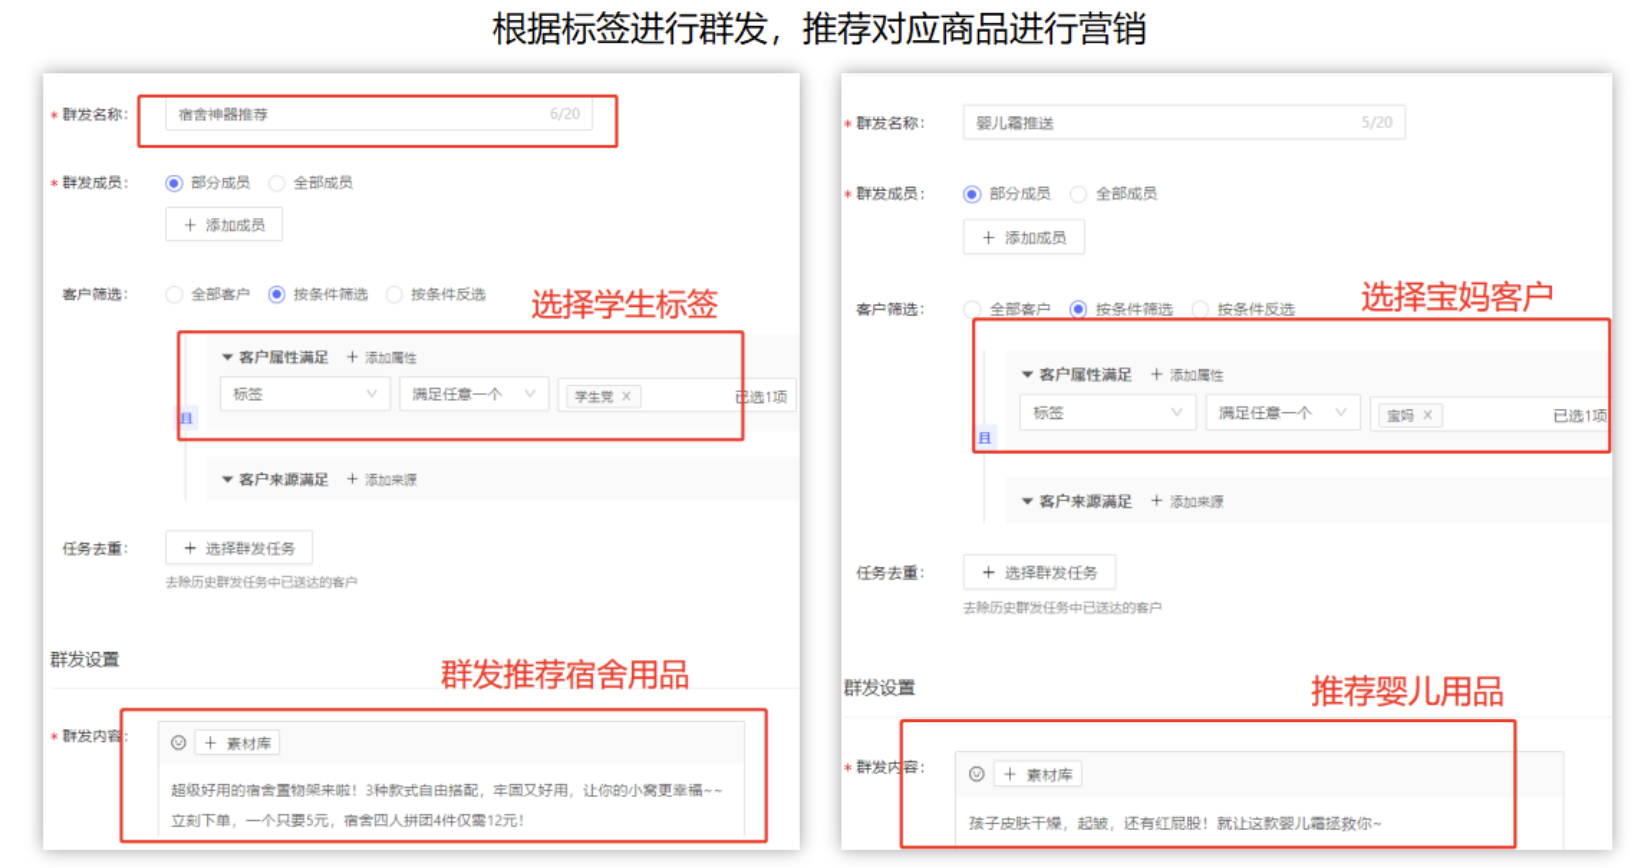Click 选择群发任务 button in right panel
The width and height of the screenshot is (1652, 868).
tap(1039, 572)
